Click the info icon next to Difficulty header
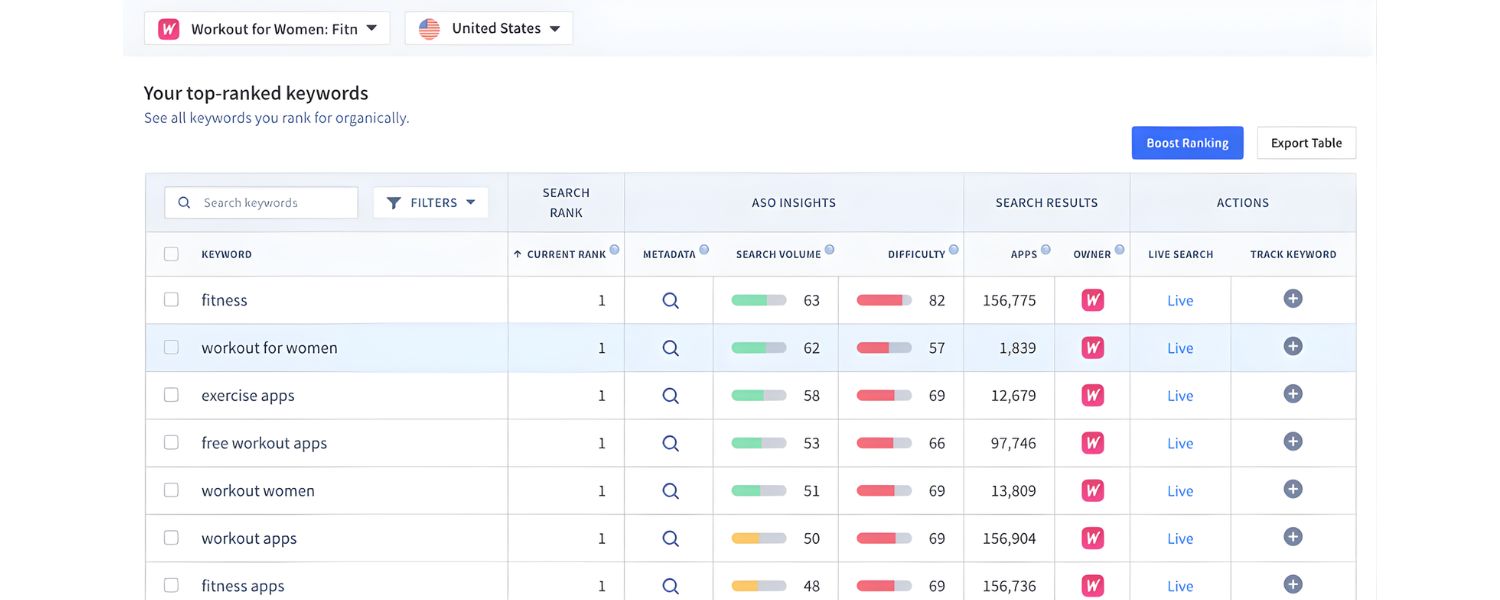 click(x=954, y=247)
